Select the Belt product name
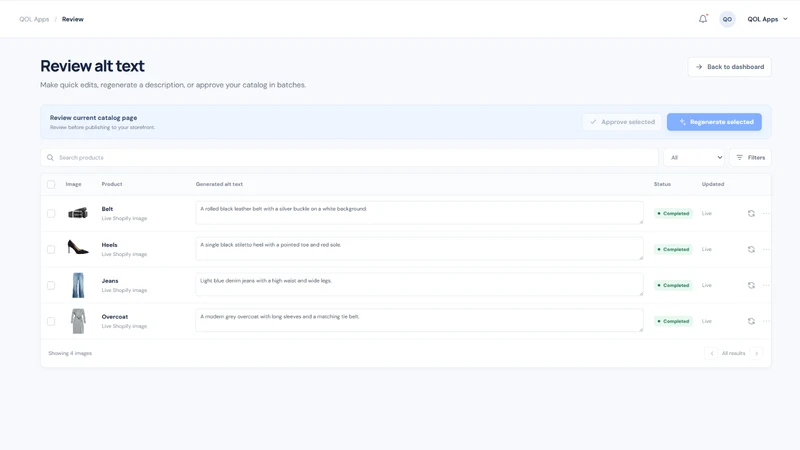This screenshot has height=450, width=800. [107, 209]
